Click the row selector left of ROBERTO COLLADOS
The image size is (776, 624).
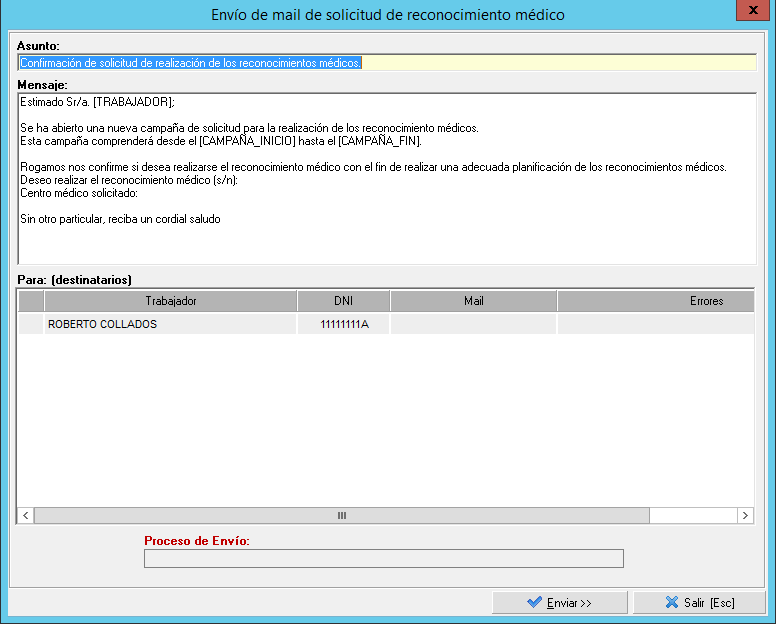[31, 325]
